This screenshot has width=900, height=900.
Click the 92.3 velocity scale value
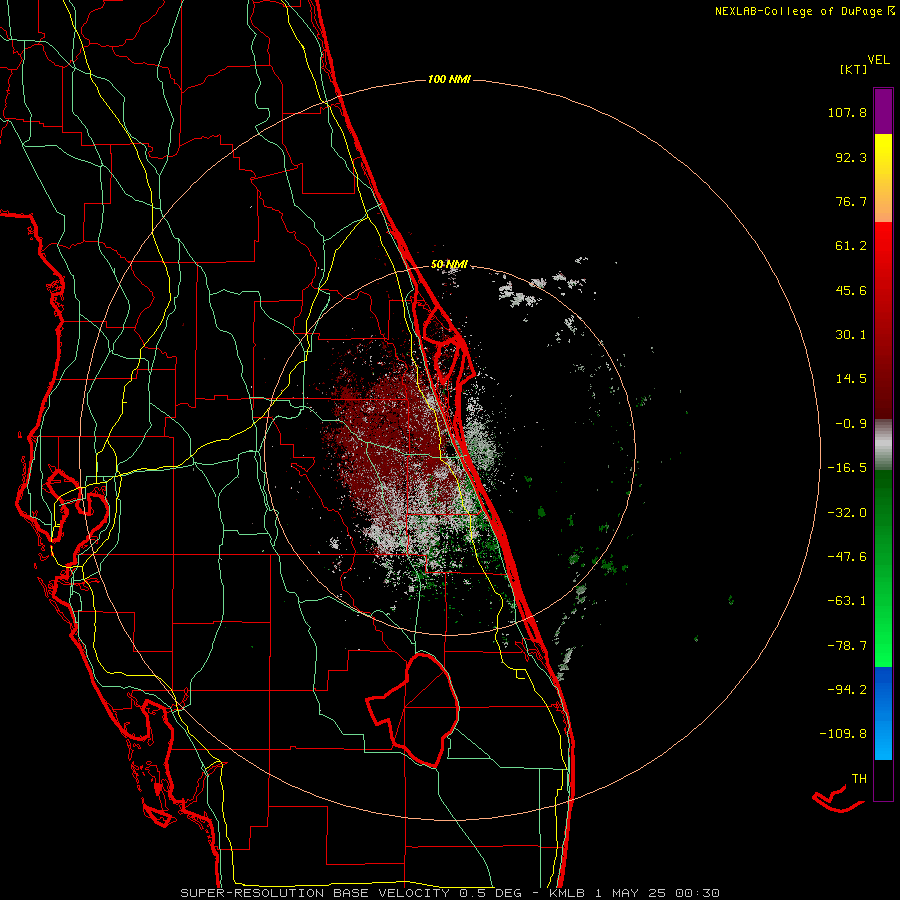click(x=851, y=157)
